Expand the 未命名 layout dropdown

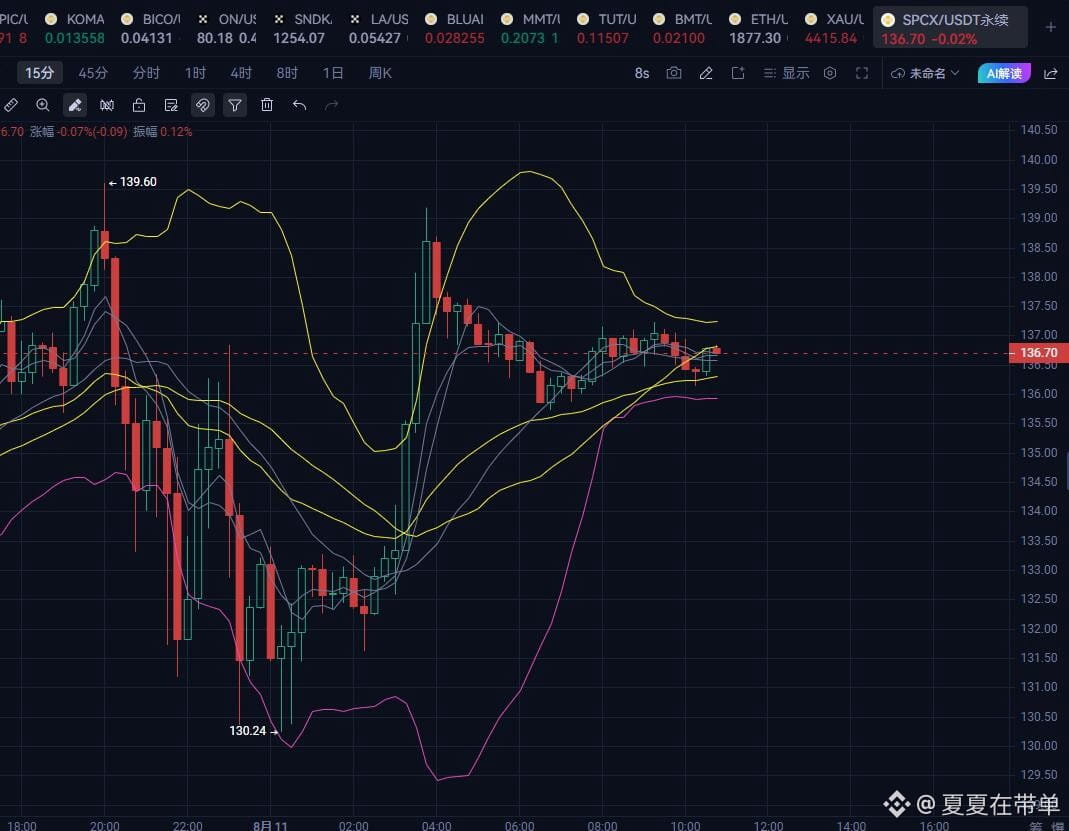click(925, 73)
